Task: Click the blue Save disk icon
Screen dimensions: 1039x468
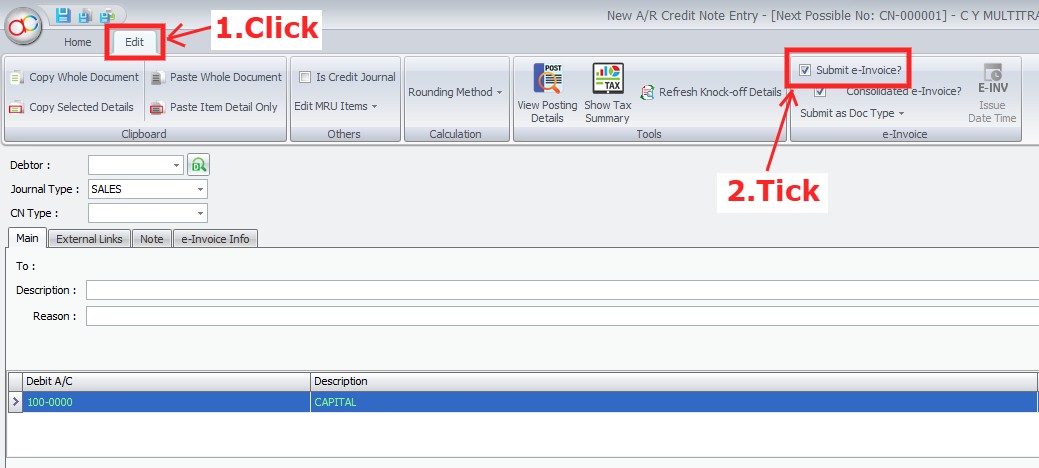Action: tap(64, 14)
